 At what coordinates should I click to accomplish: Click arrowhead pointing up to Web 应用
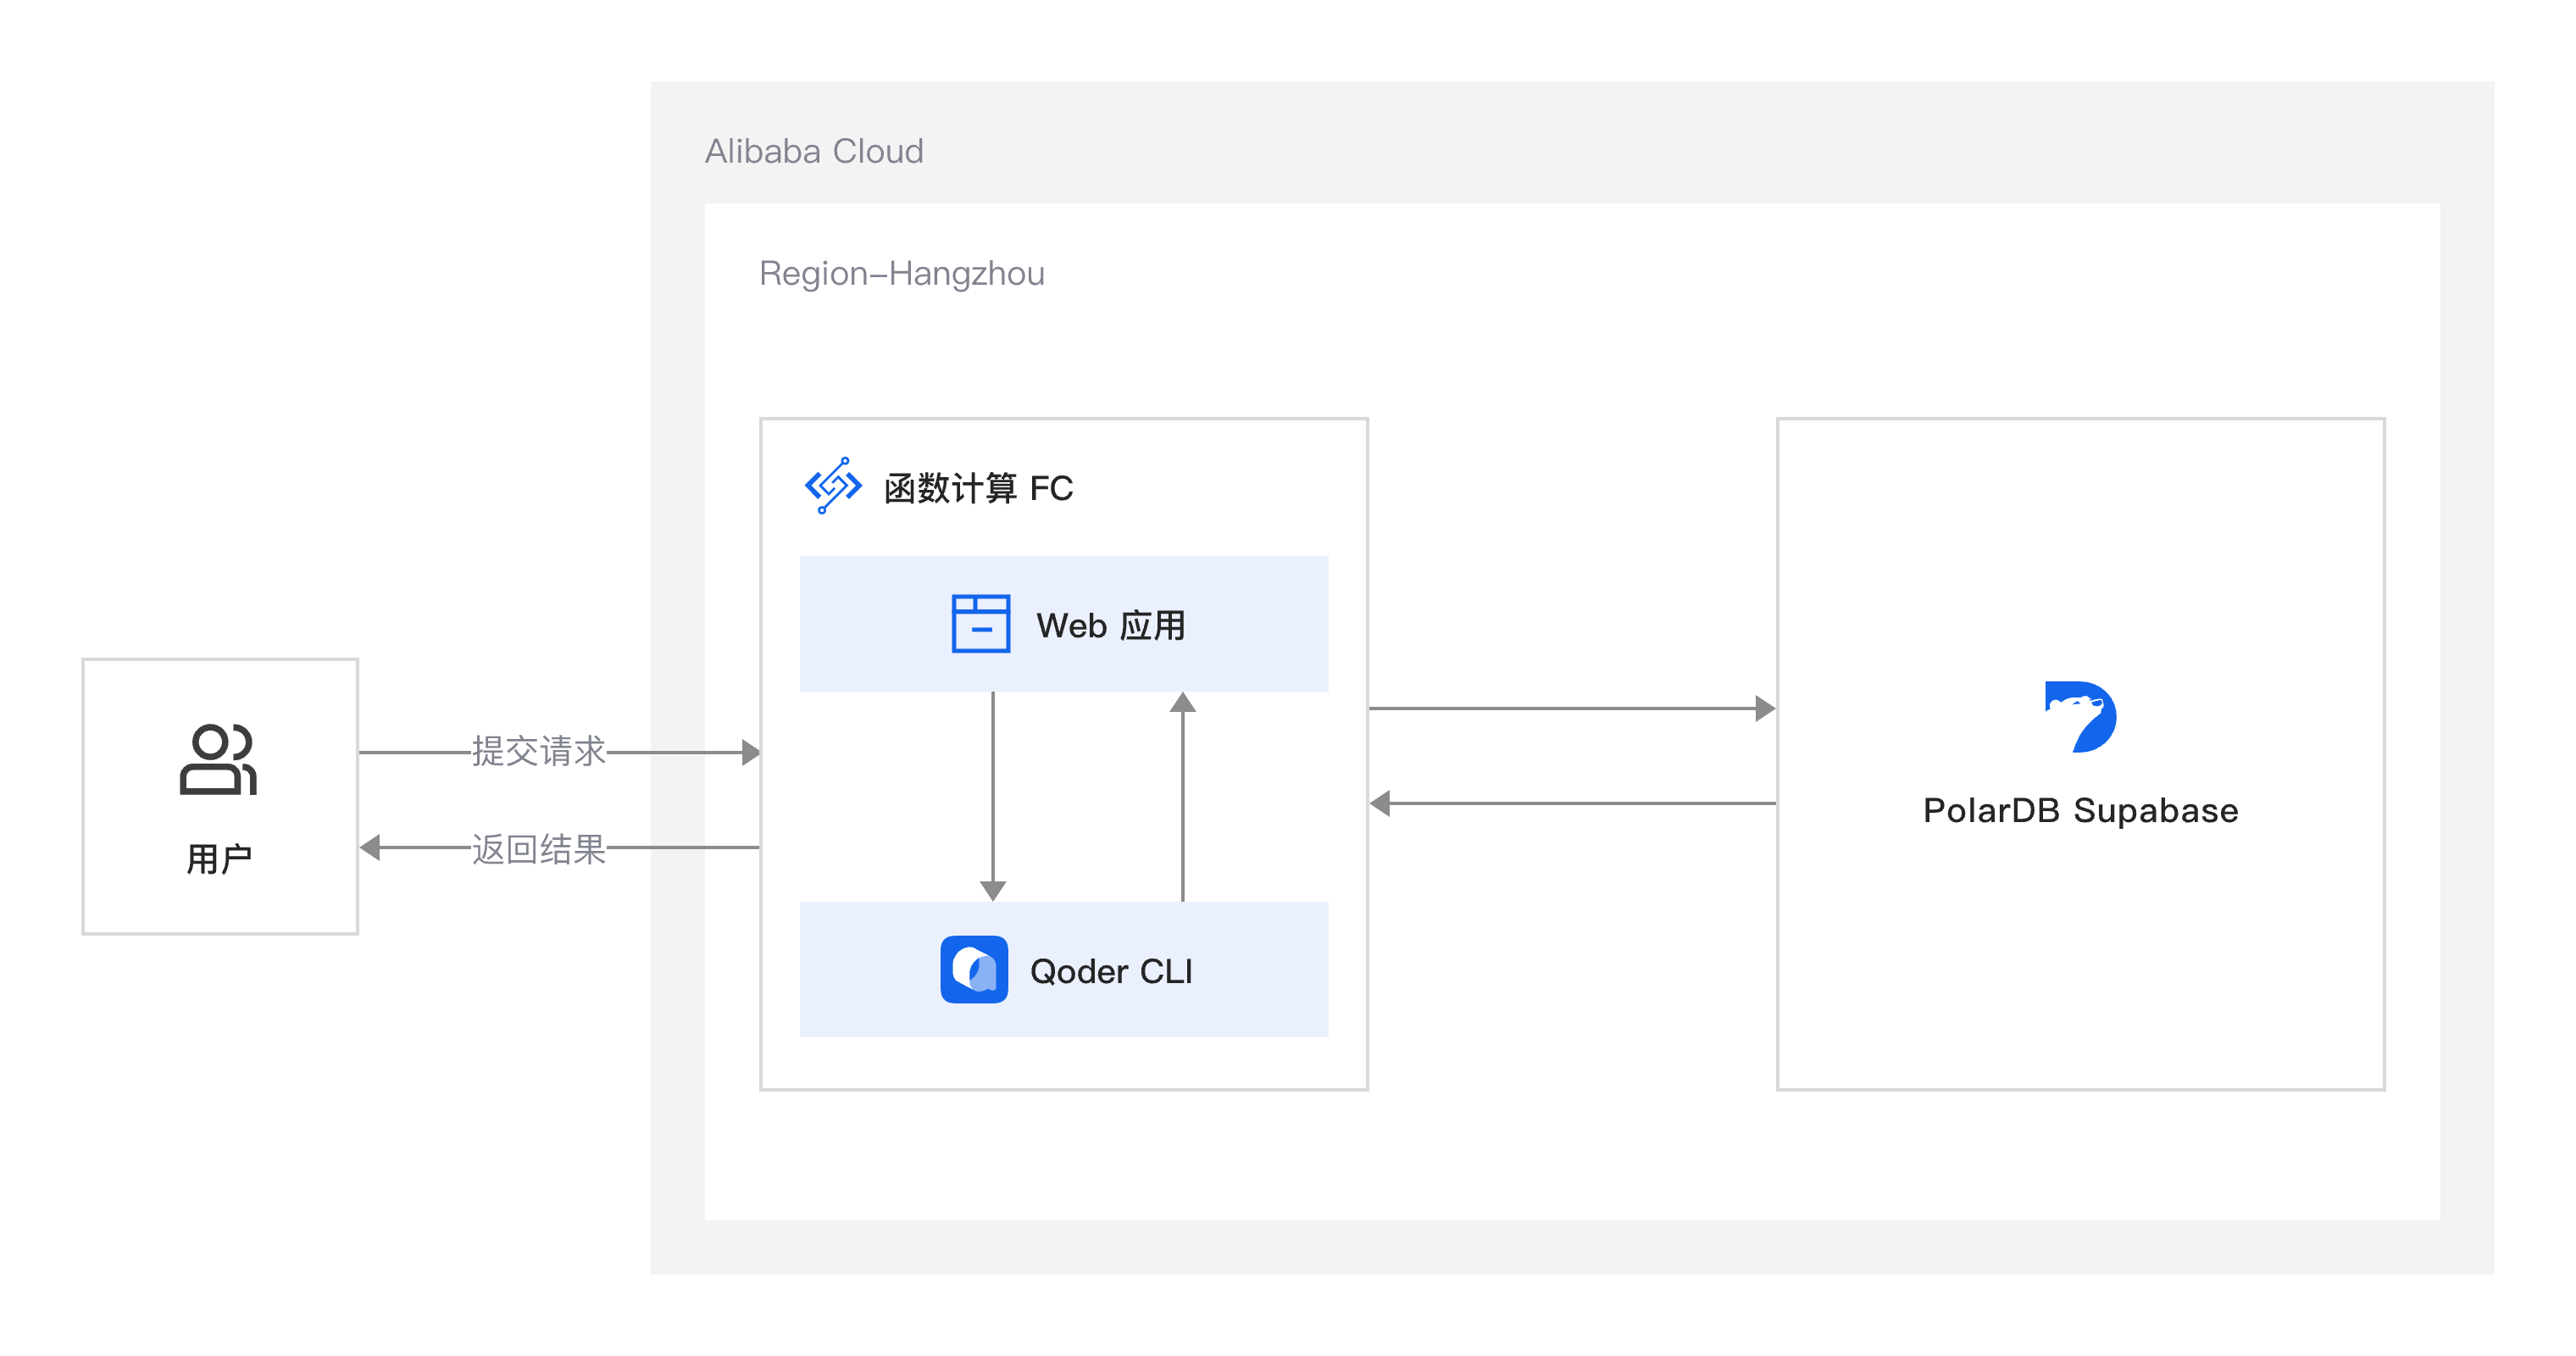1183,703
